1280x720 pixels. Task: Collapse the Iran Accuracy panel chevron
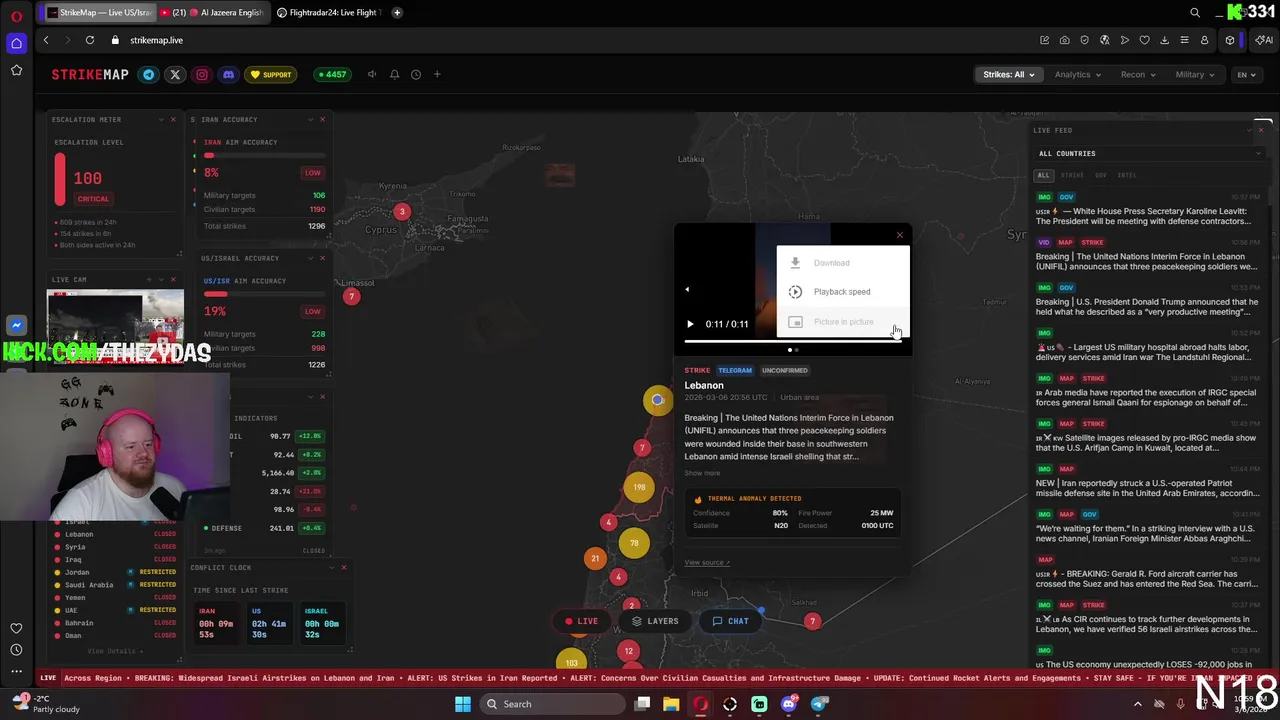(310, 119)
